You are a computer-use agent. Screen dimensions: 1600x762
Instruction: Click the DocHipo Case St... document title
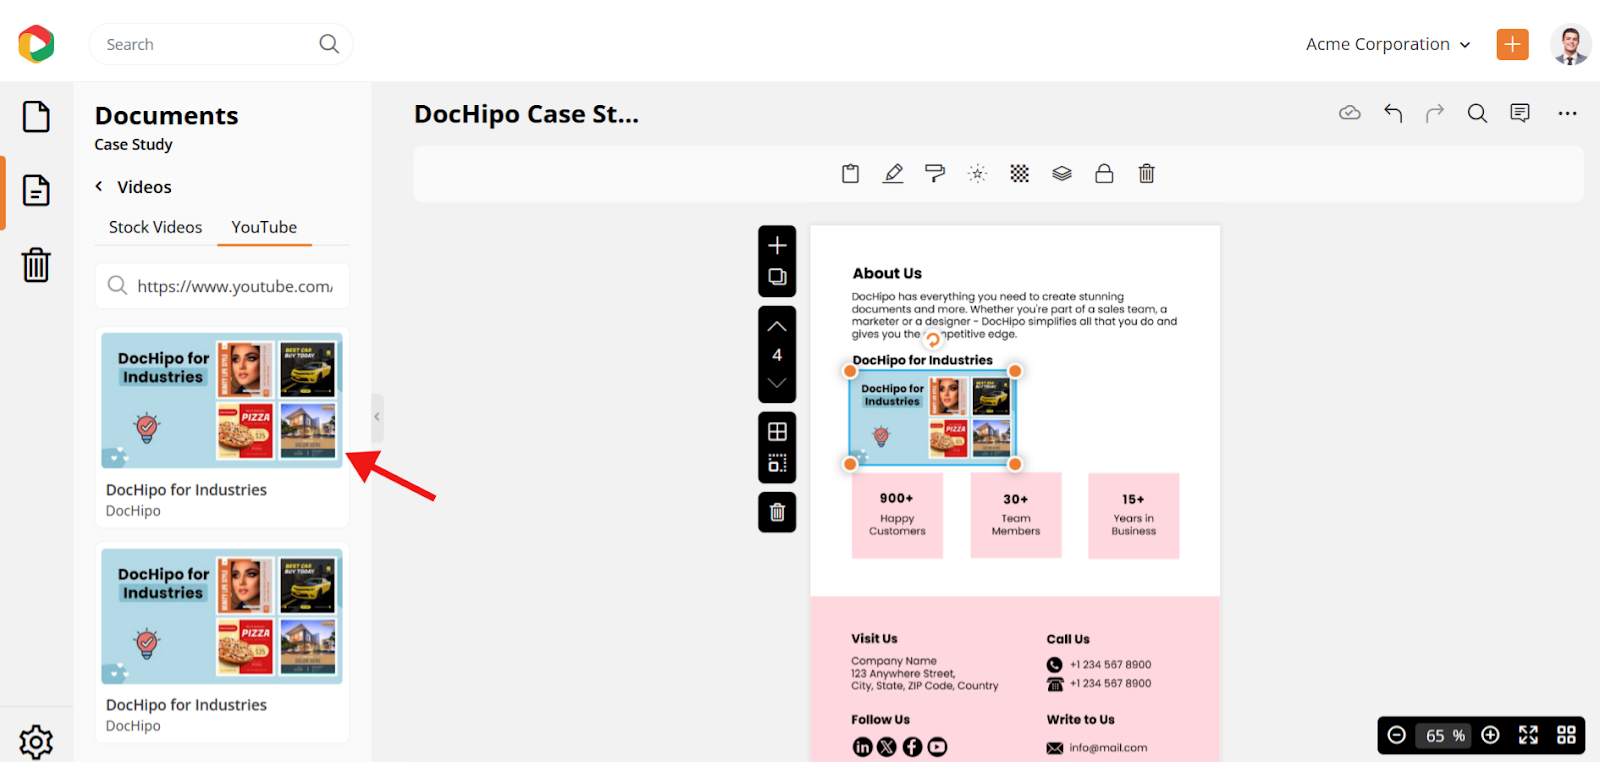coord(526,114)
